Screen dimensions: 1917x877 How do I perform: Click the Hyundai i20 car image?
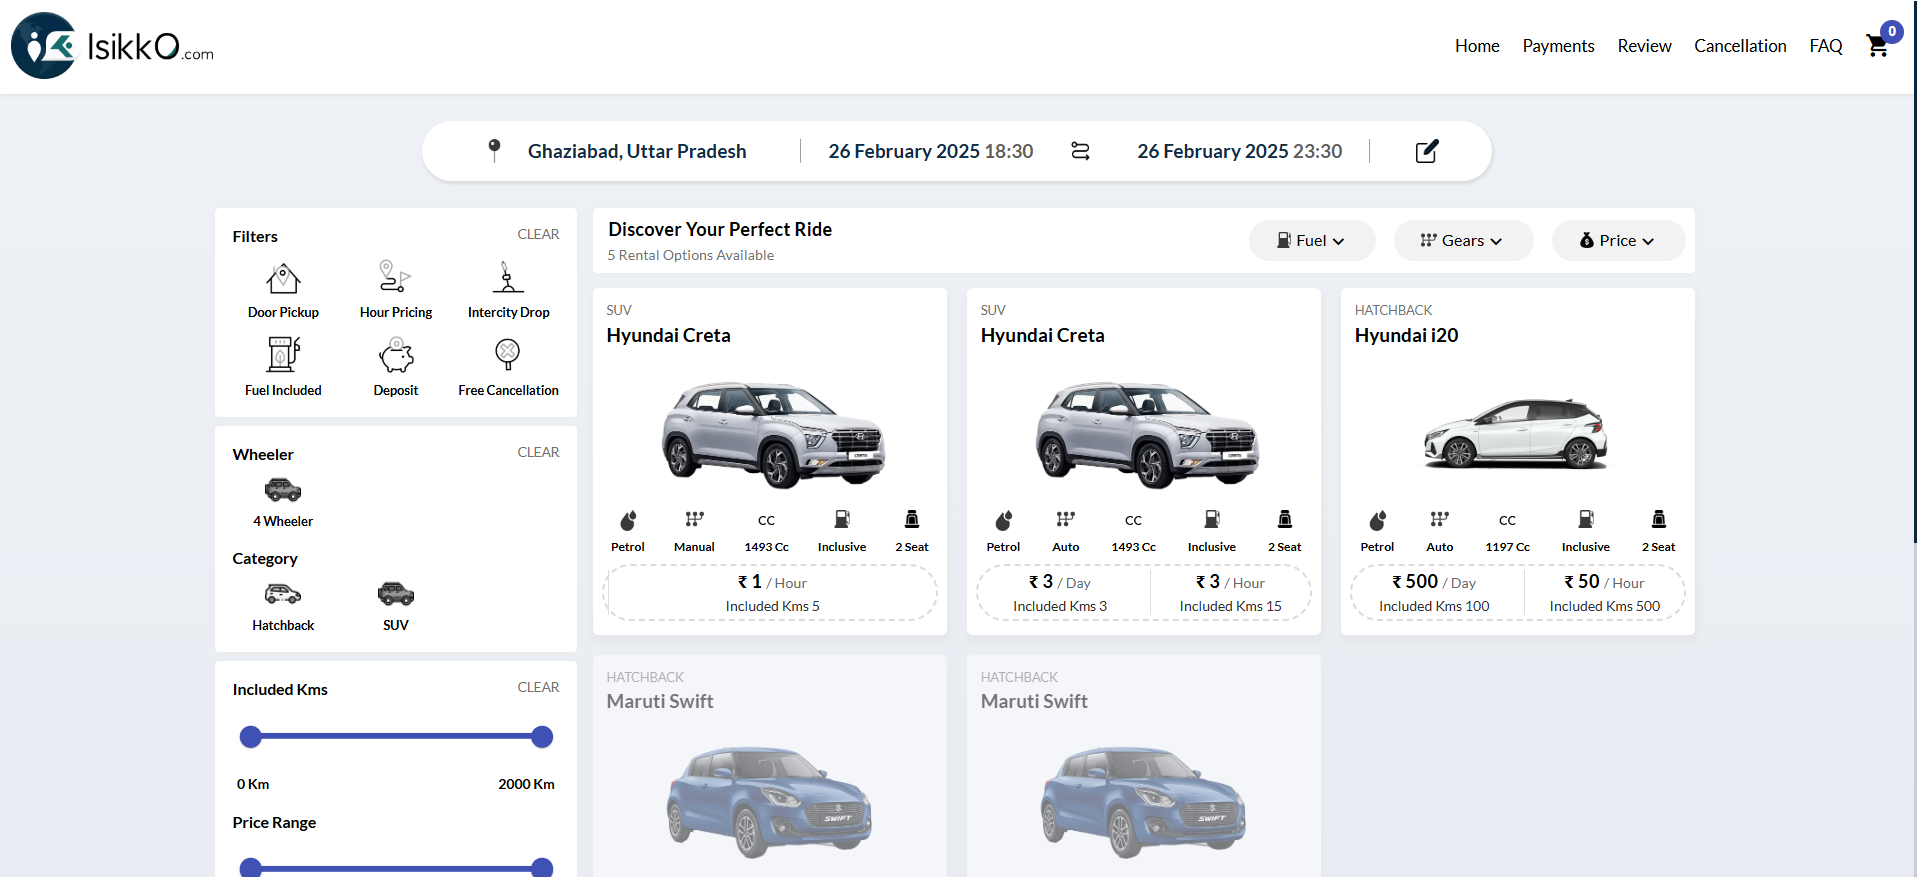[x=1516, y=433]
